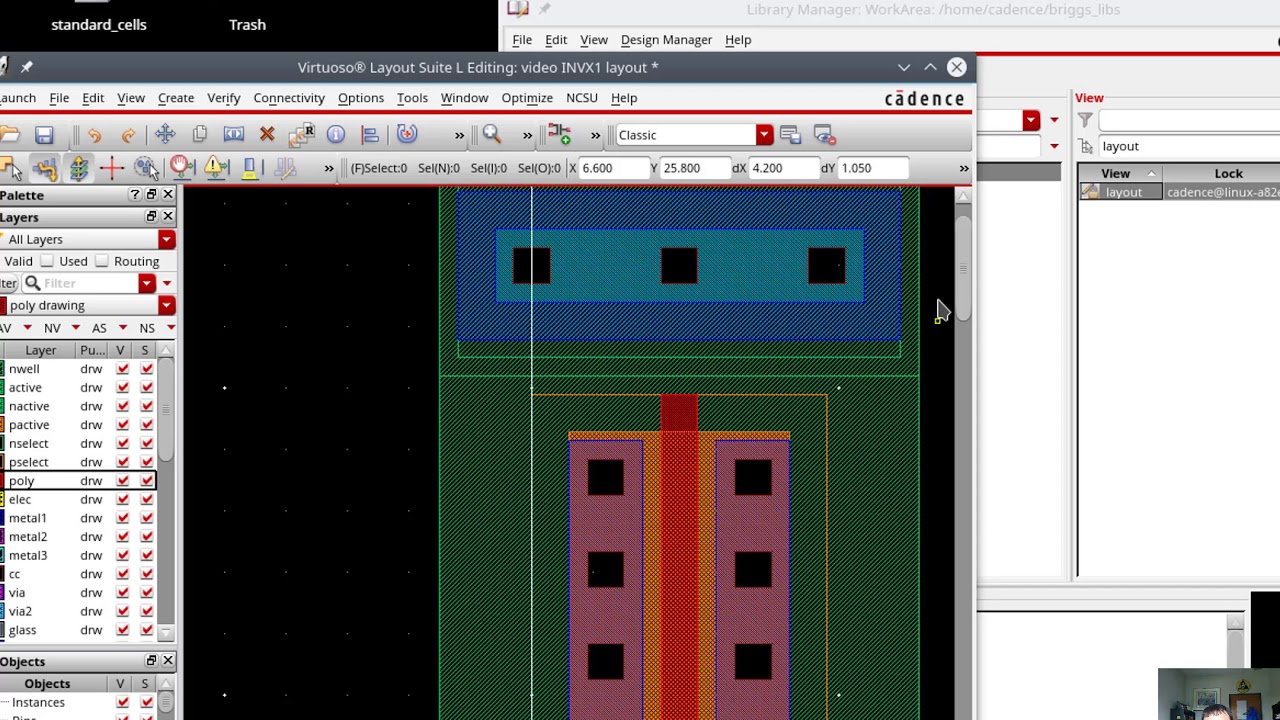Click the filter icon in Library Manager

point(1085,121)
